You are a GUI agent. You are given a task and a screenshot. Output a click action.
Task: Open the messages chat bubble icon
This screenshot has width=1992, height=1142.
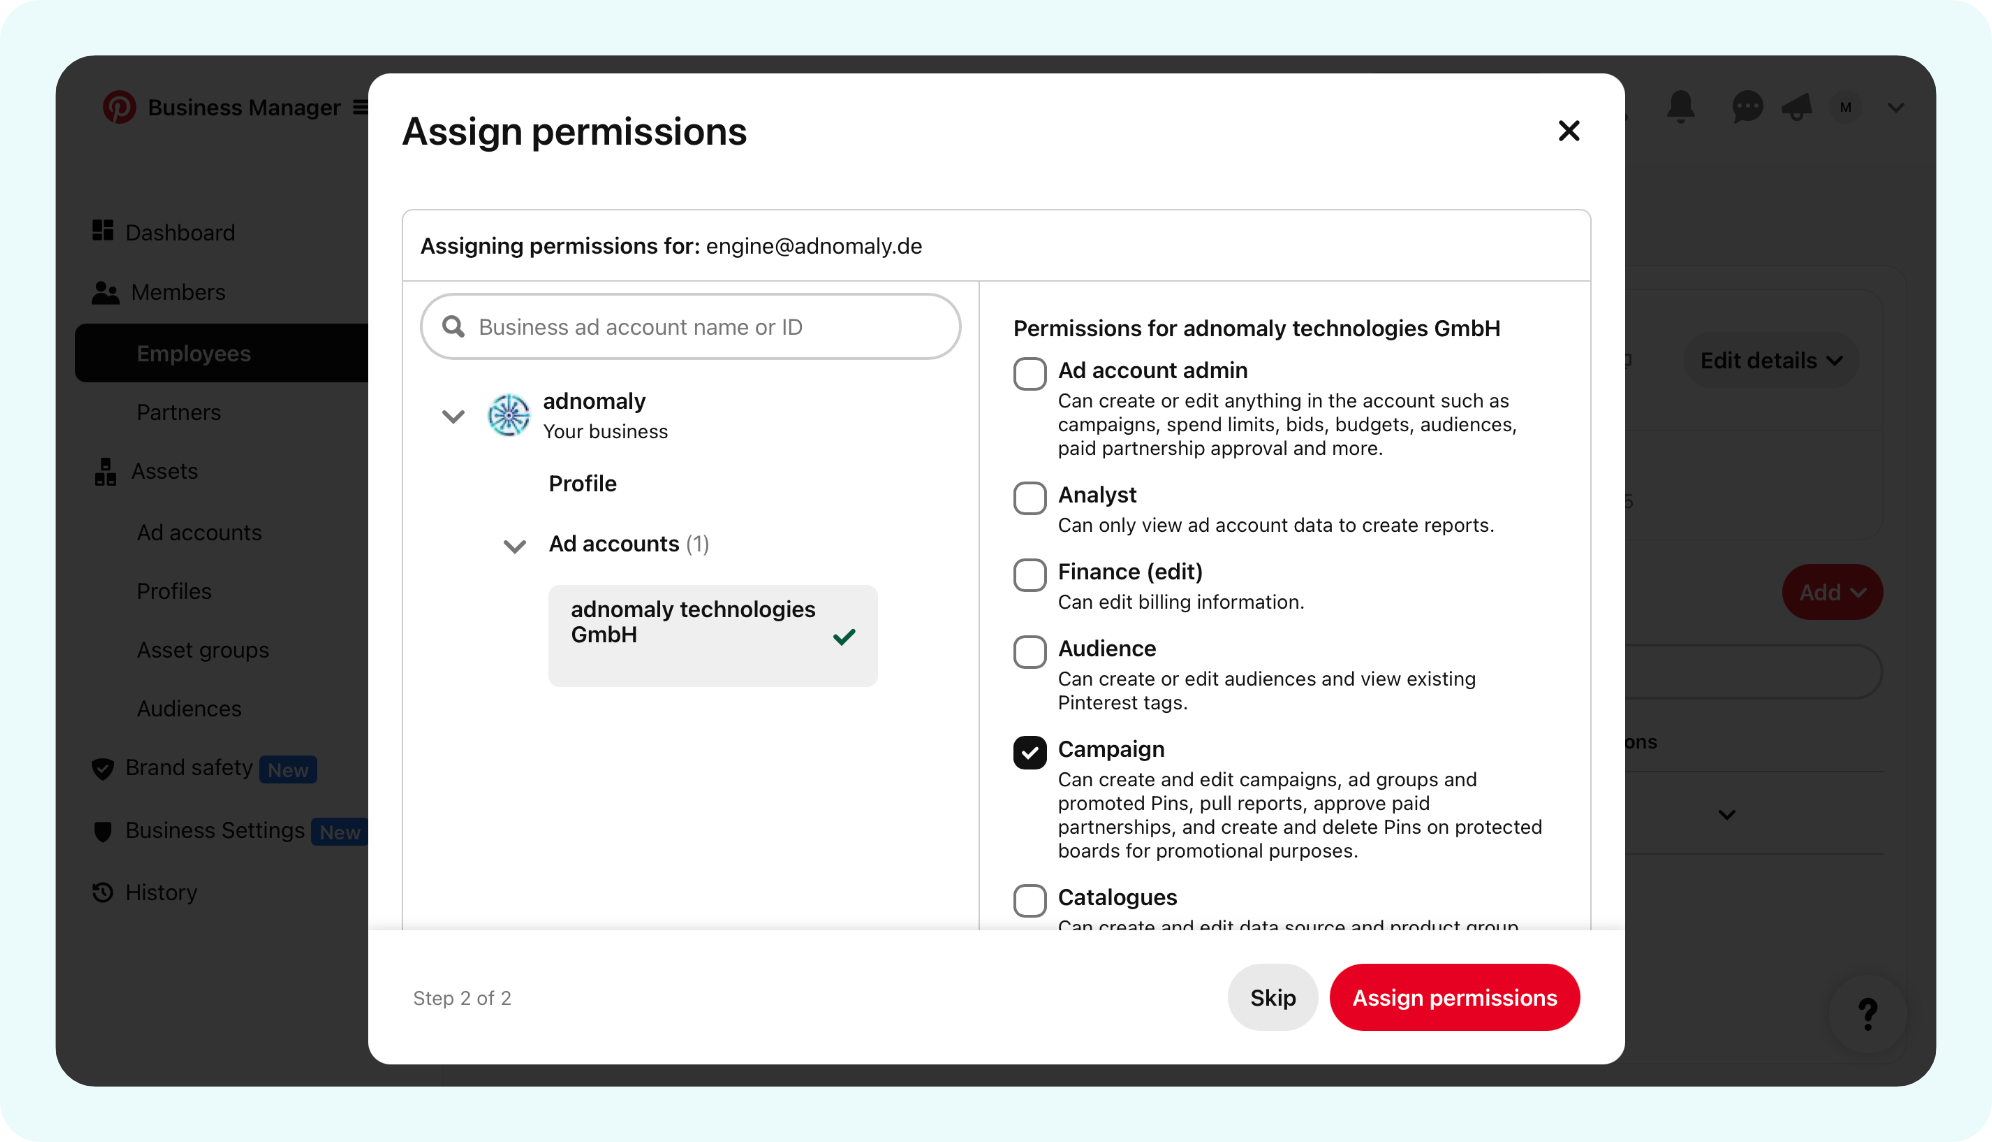point(1746,106)
